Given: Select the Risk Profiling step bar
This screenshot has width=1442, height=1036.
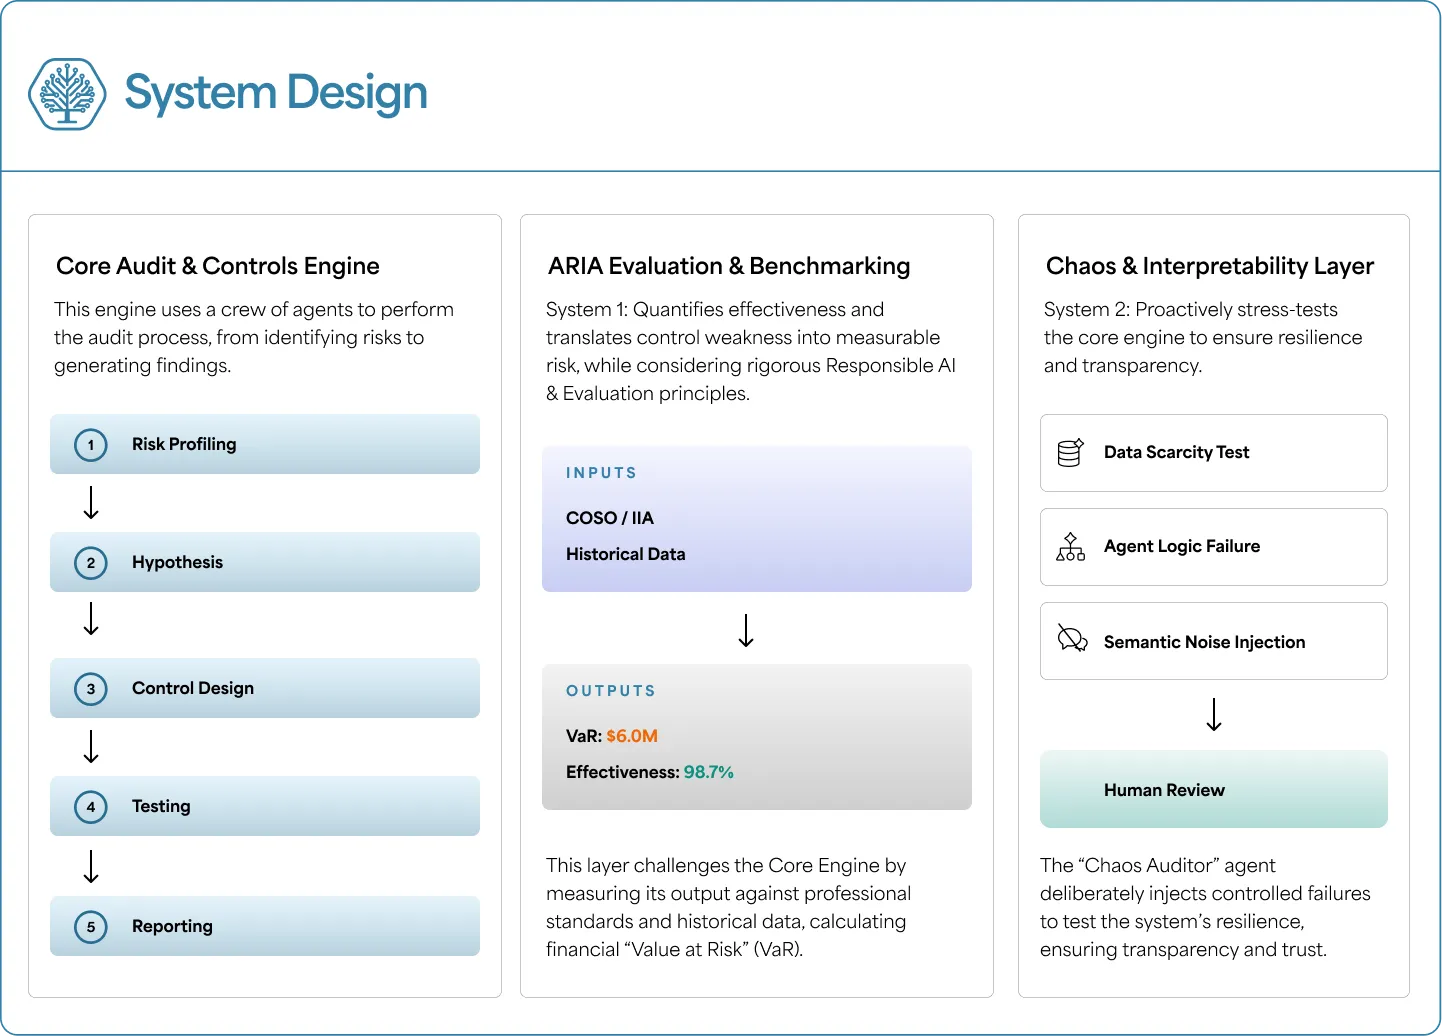Looking at the screenshot, I should pos(265,444).
